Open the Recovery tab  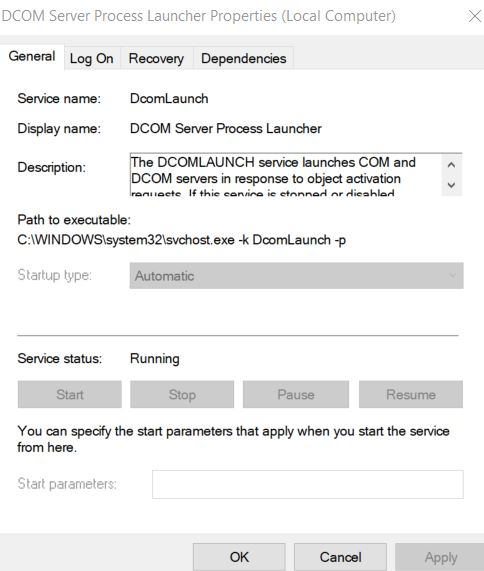point(156,58)
